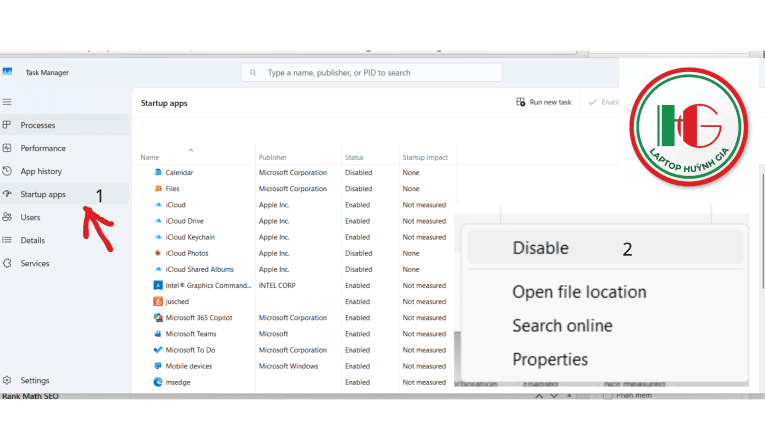The height and width of the screenshot is (430, 765).
Task: Click the Run new task button
Action: [x=544, y=102]
